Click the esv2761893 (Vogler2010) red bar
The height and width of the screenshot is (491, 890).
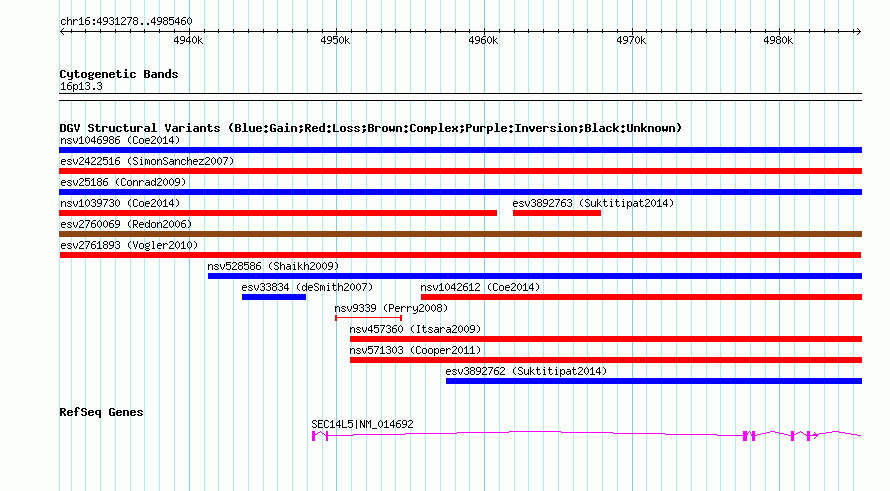tap(460, 255)
